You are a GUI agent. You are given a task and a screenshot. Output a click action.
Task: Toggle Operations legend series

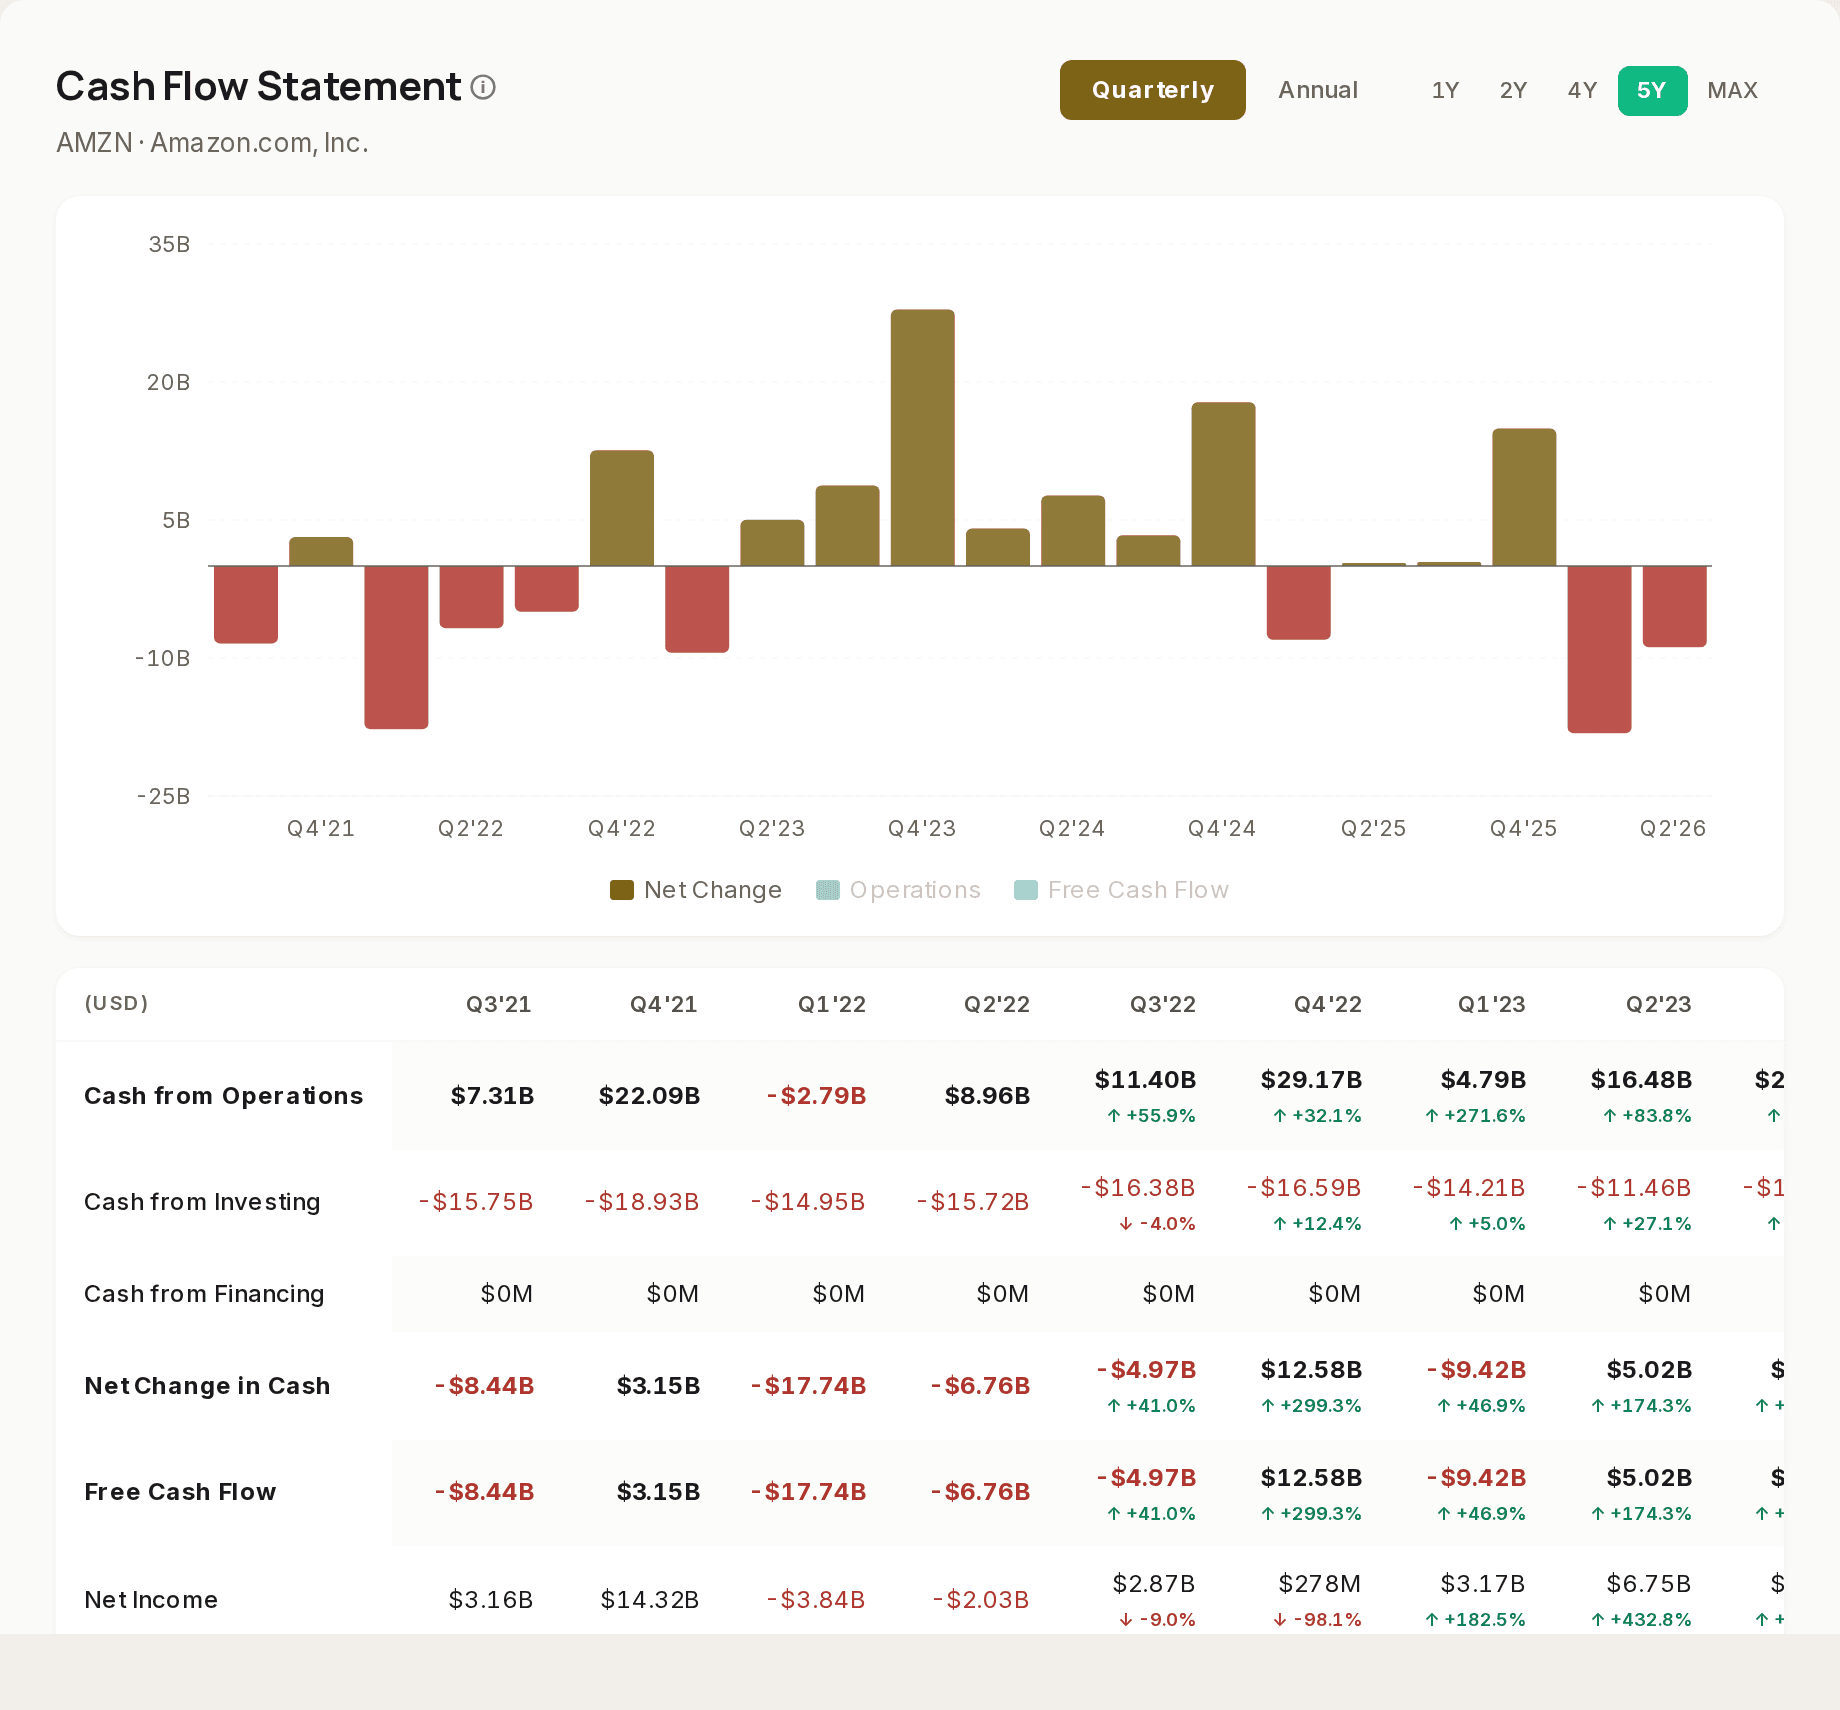898,890
